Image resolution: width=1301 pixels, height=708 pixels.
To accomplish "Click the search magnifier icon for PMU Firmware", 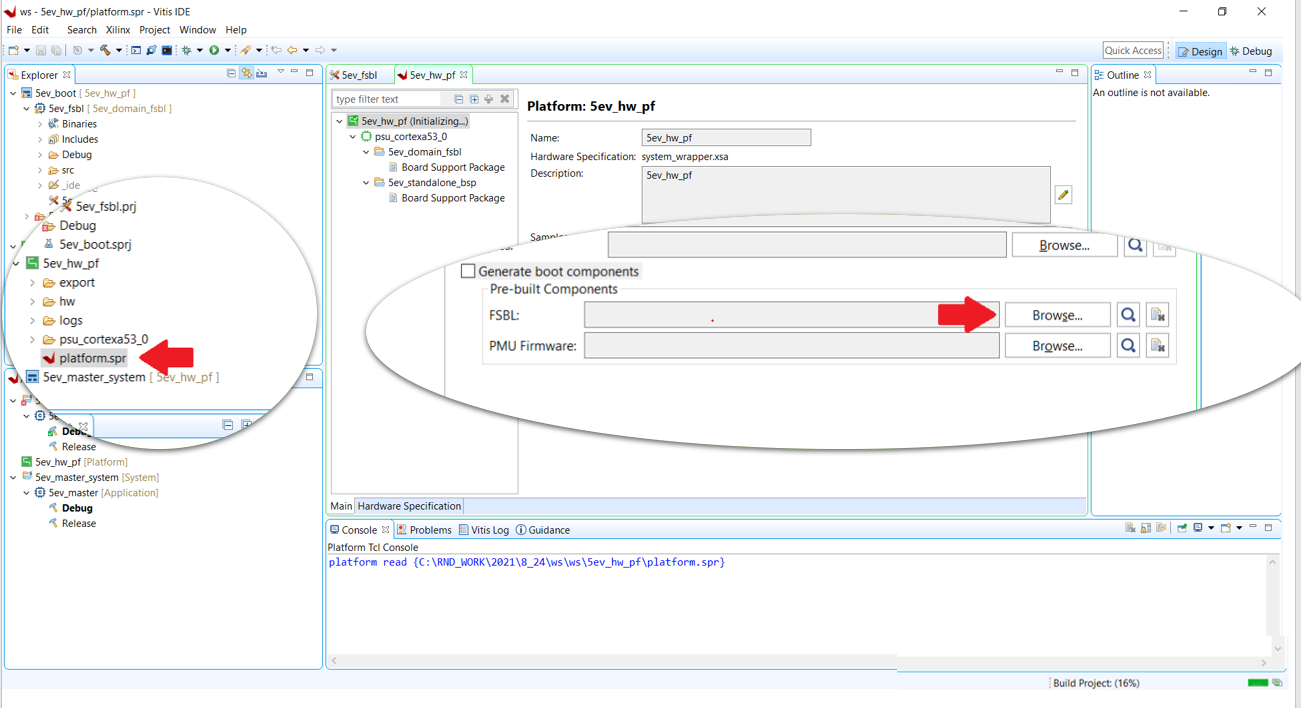I will coord(1128,346).
